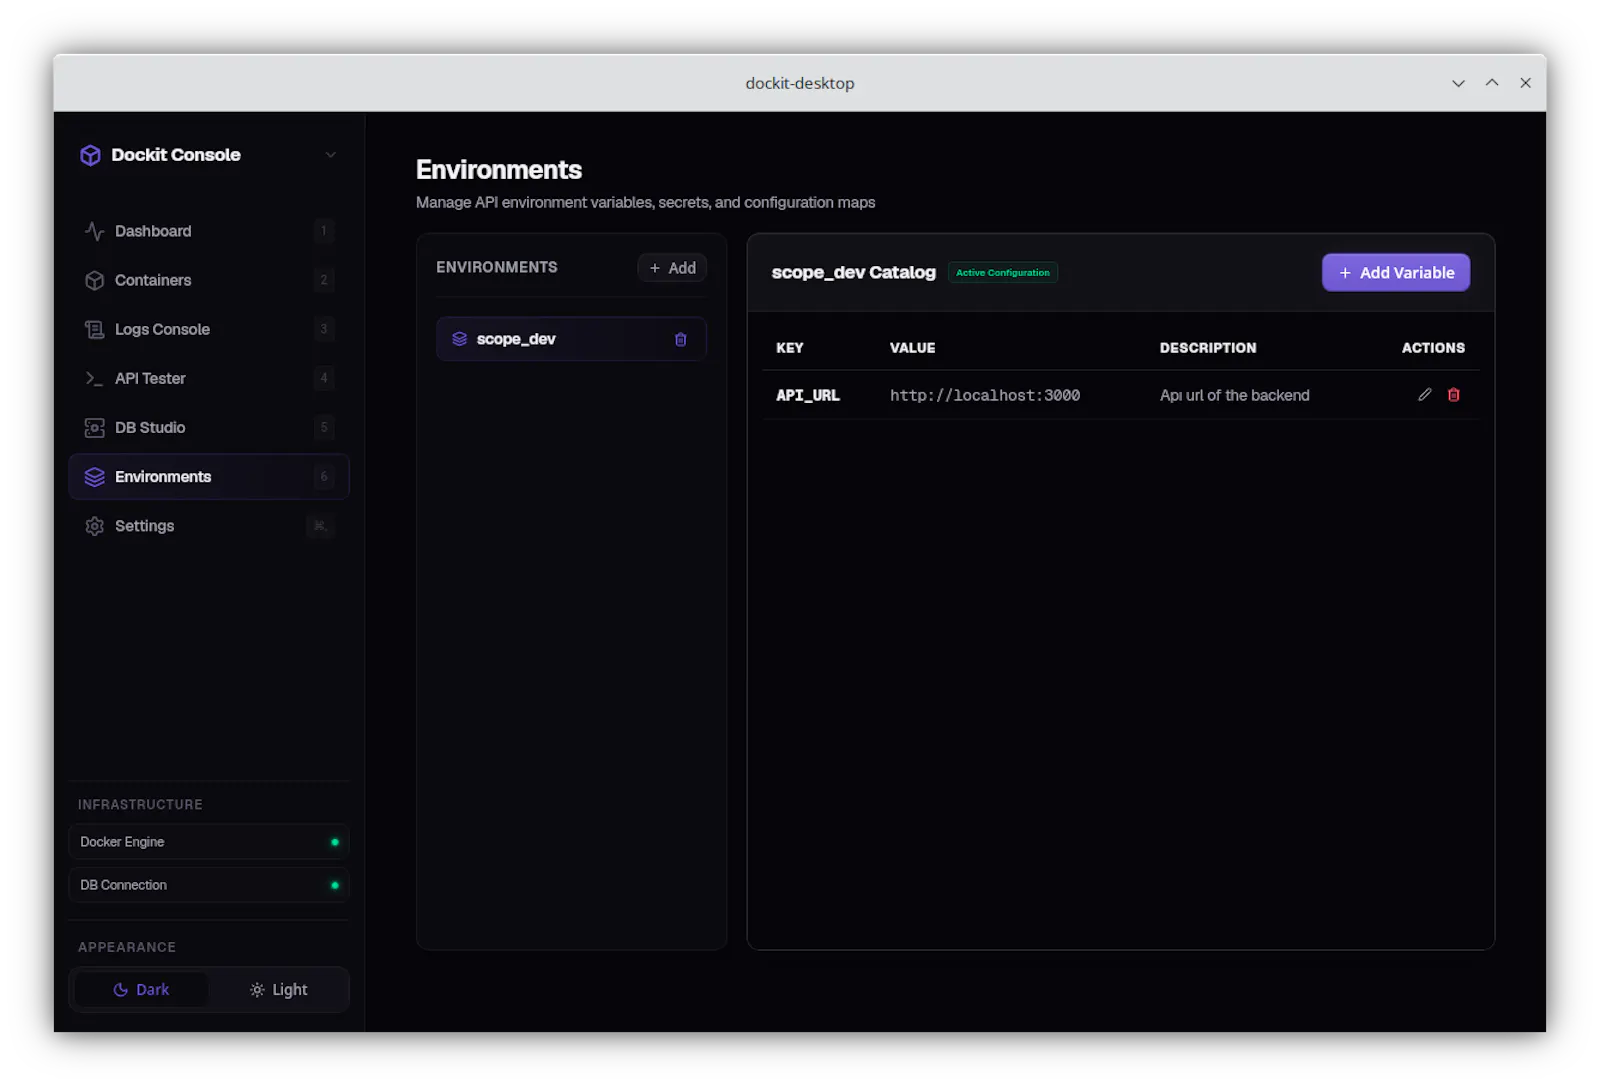Click the Add Variable button
Screen dimensions: 1600x1086
click(x=1396, y=273)
